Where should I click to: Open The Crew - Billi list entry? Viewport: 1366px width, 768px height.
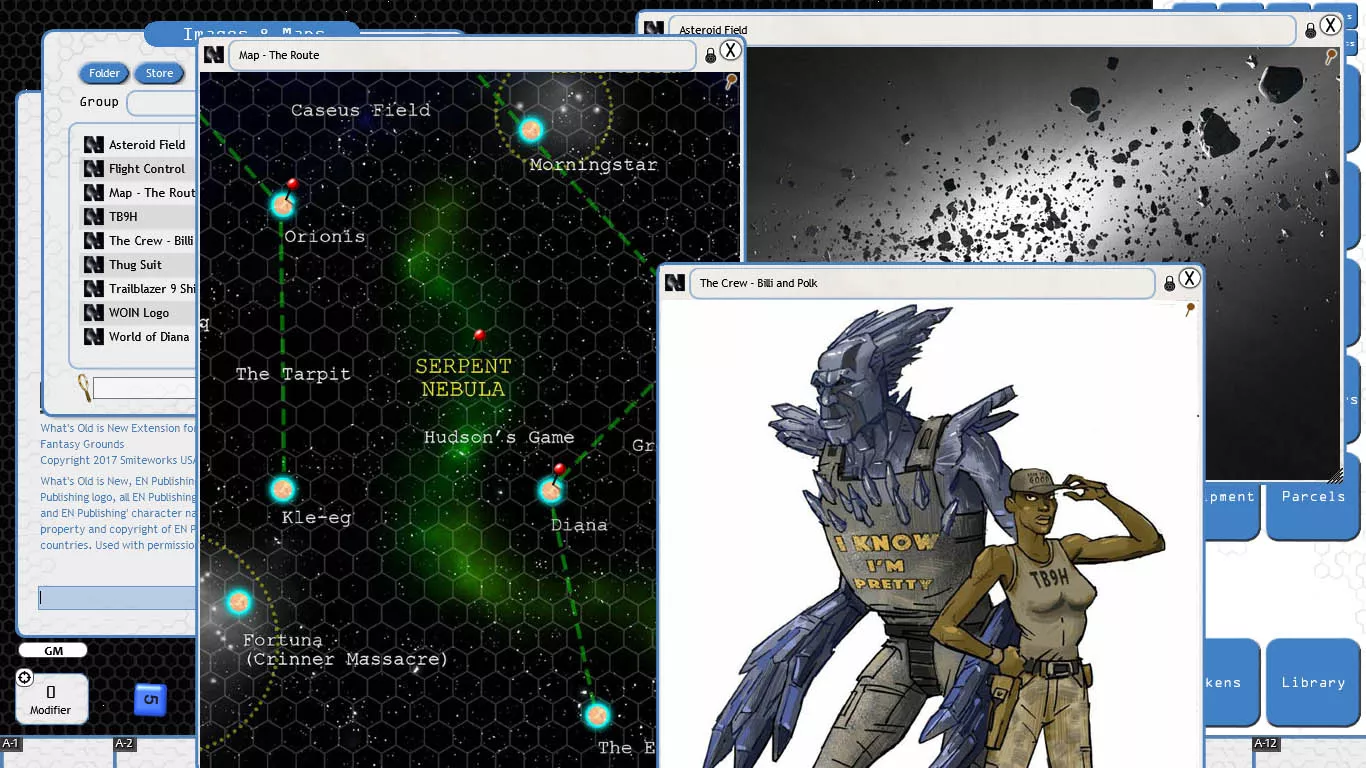pyautogui.click(x=151, y=241)
